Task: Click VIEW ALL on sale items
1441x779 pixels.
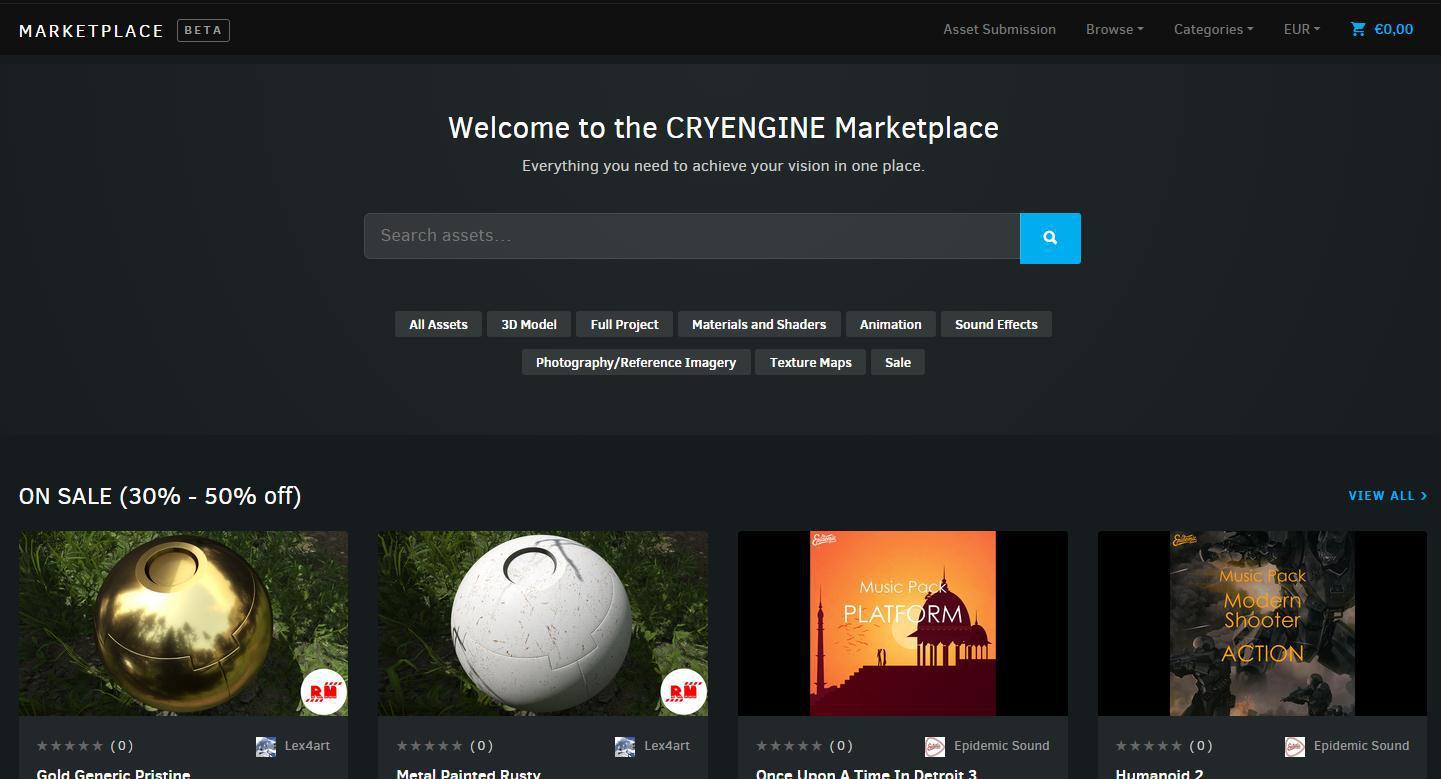Action: coord(1387,495)
